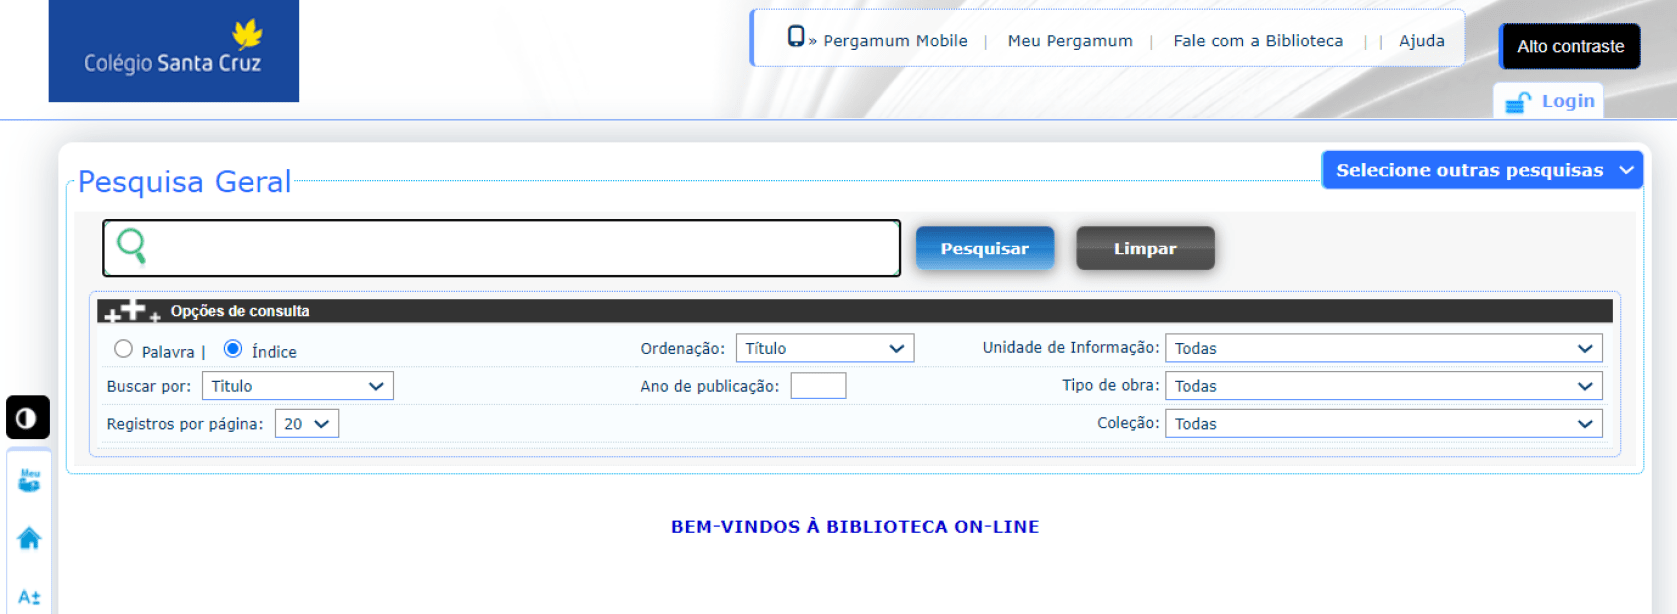Click the contrast icon in left sidebar
The width and height of the screenshot is (1677, 614).
(x=28, y=417)
